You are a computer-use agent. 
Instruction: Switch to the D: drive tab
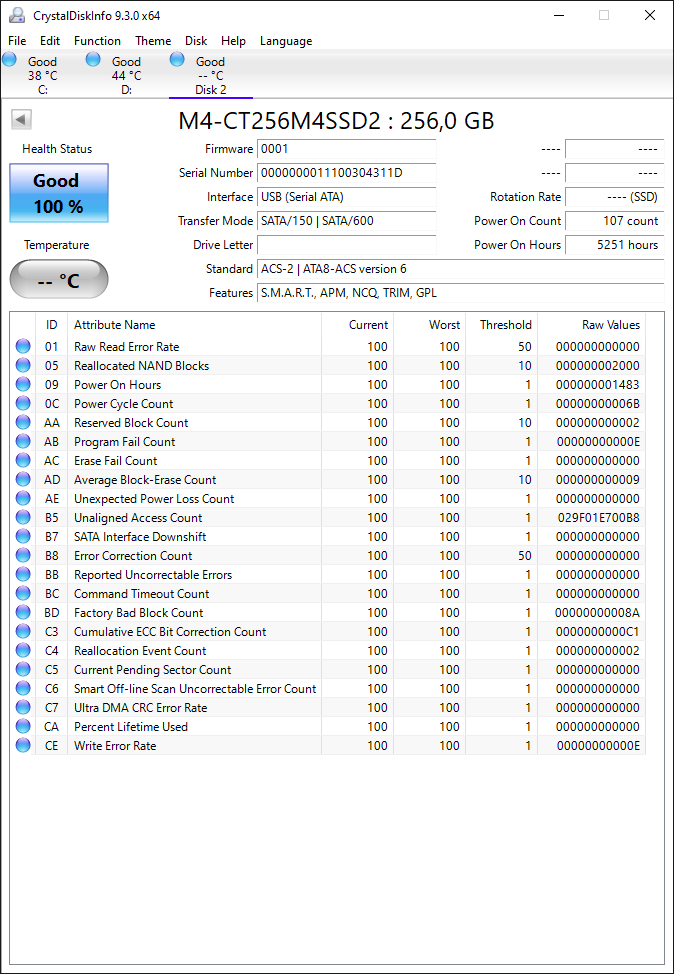pos(127,75)
